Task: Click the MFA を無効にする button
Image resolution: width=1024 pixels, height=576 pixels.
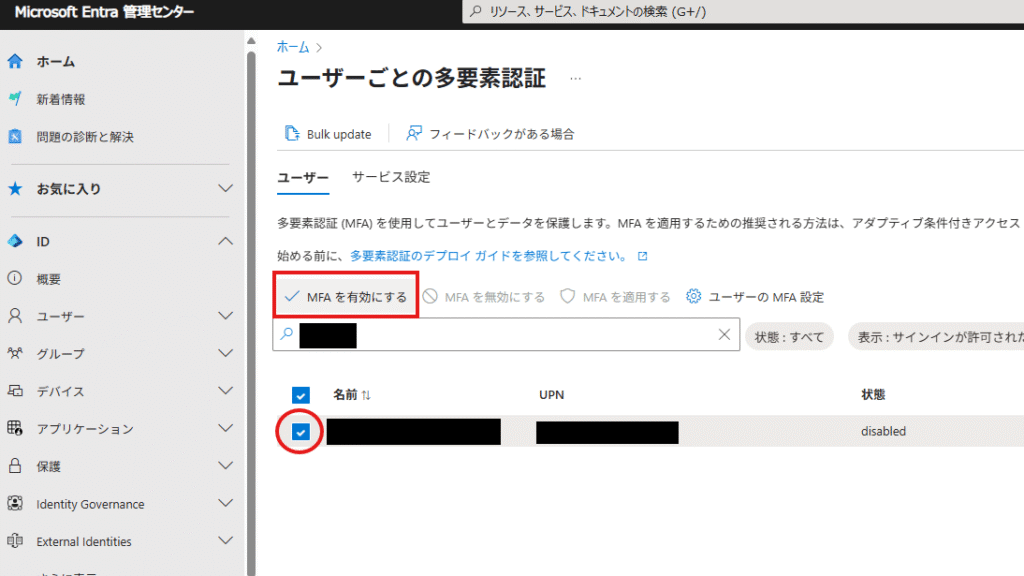Action: point(484,296)
